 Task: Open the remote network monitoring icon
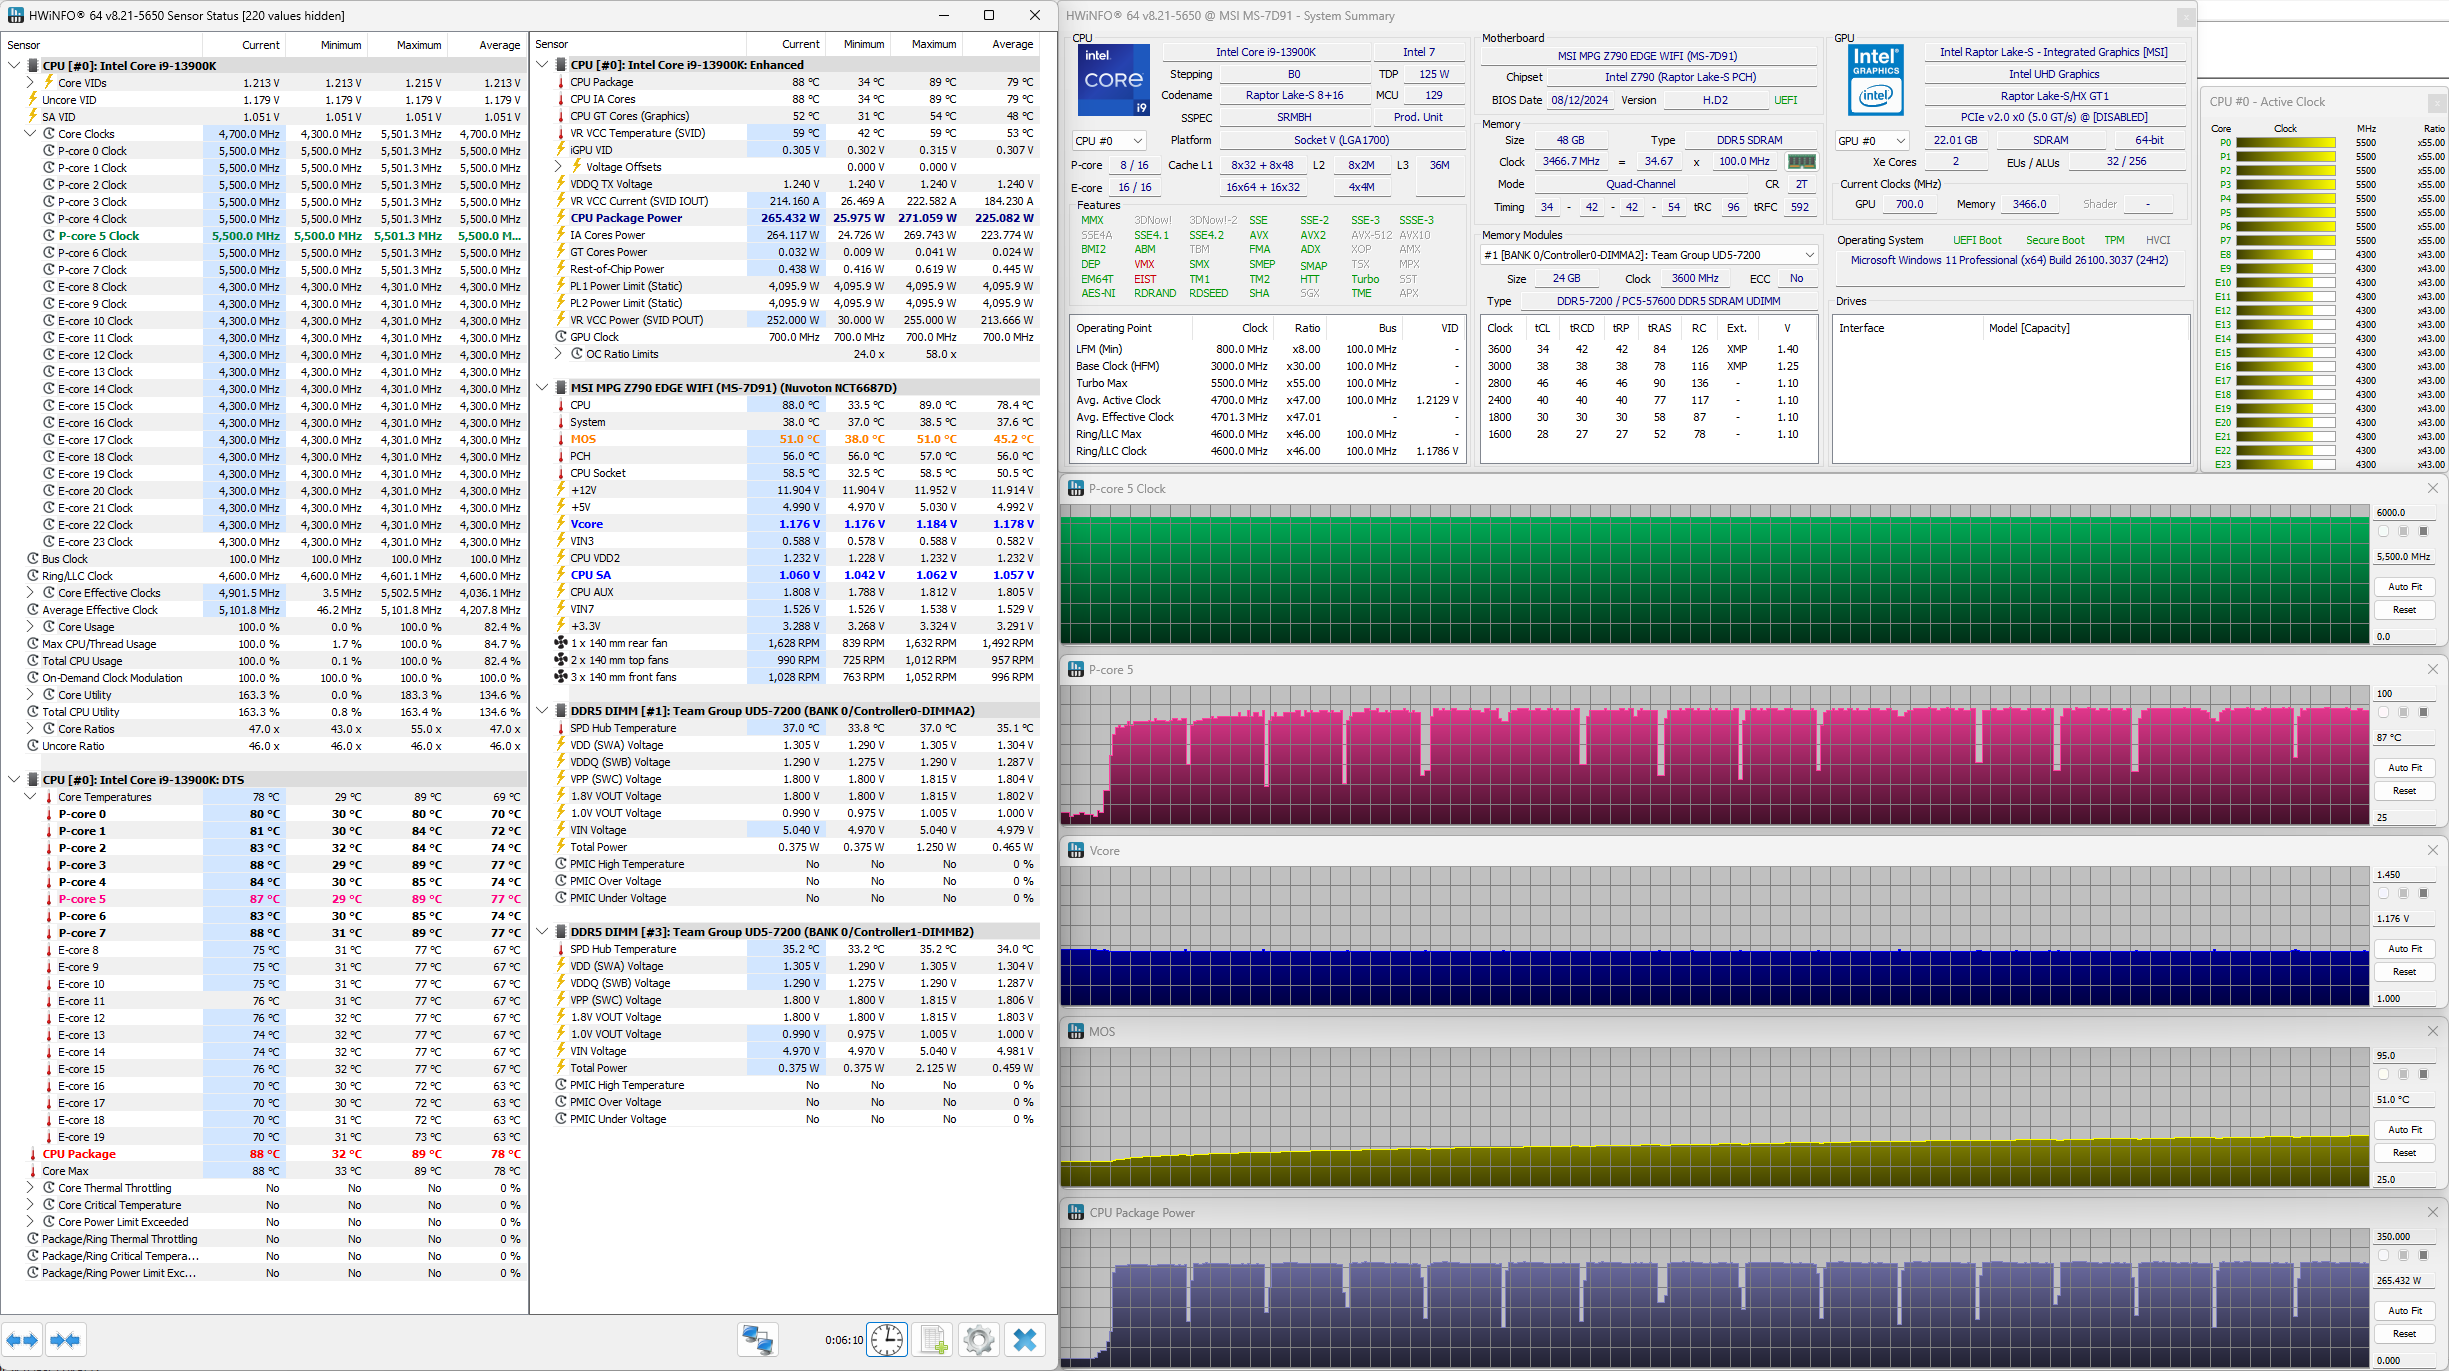[x=757, y=1340]
